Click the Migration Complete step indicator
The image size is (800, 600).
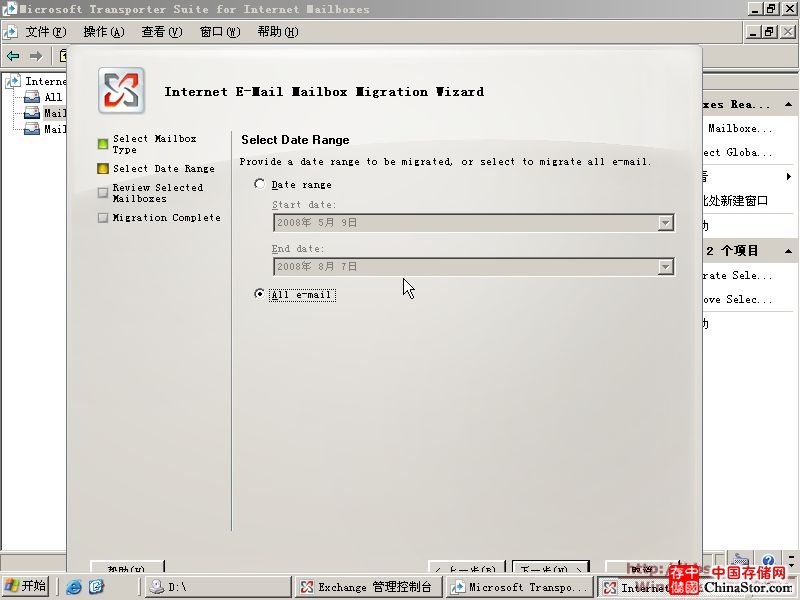(103, 217)
